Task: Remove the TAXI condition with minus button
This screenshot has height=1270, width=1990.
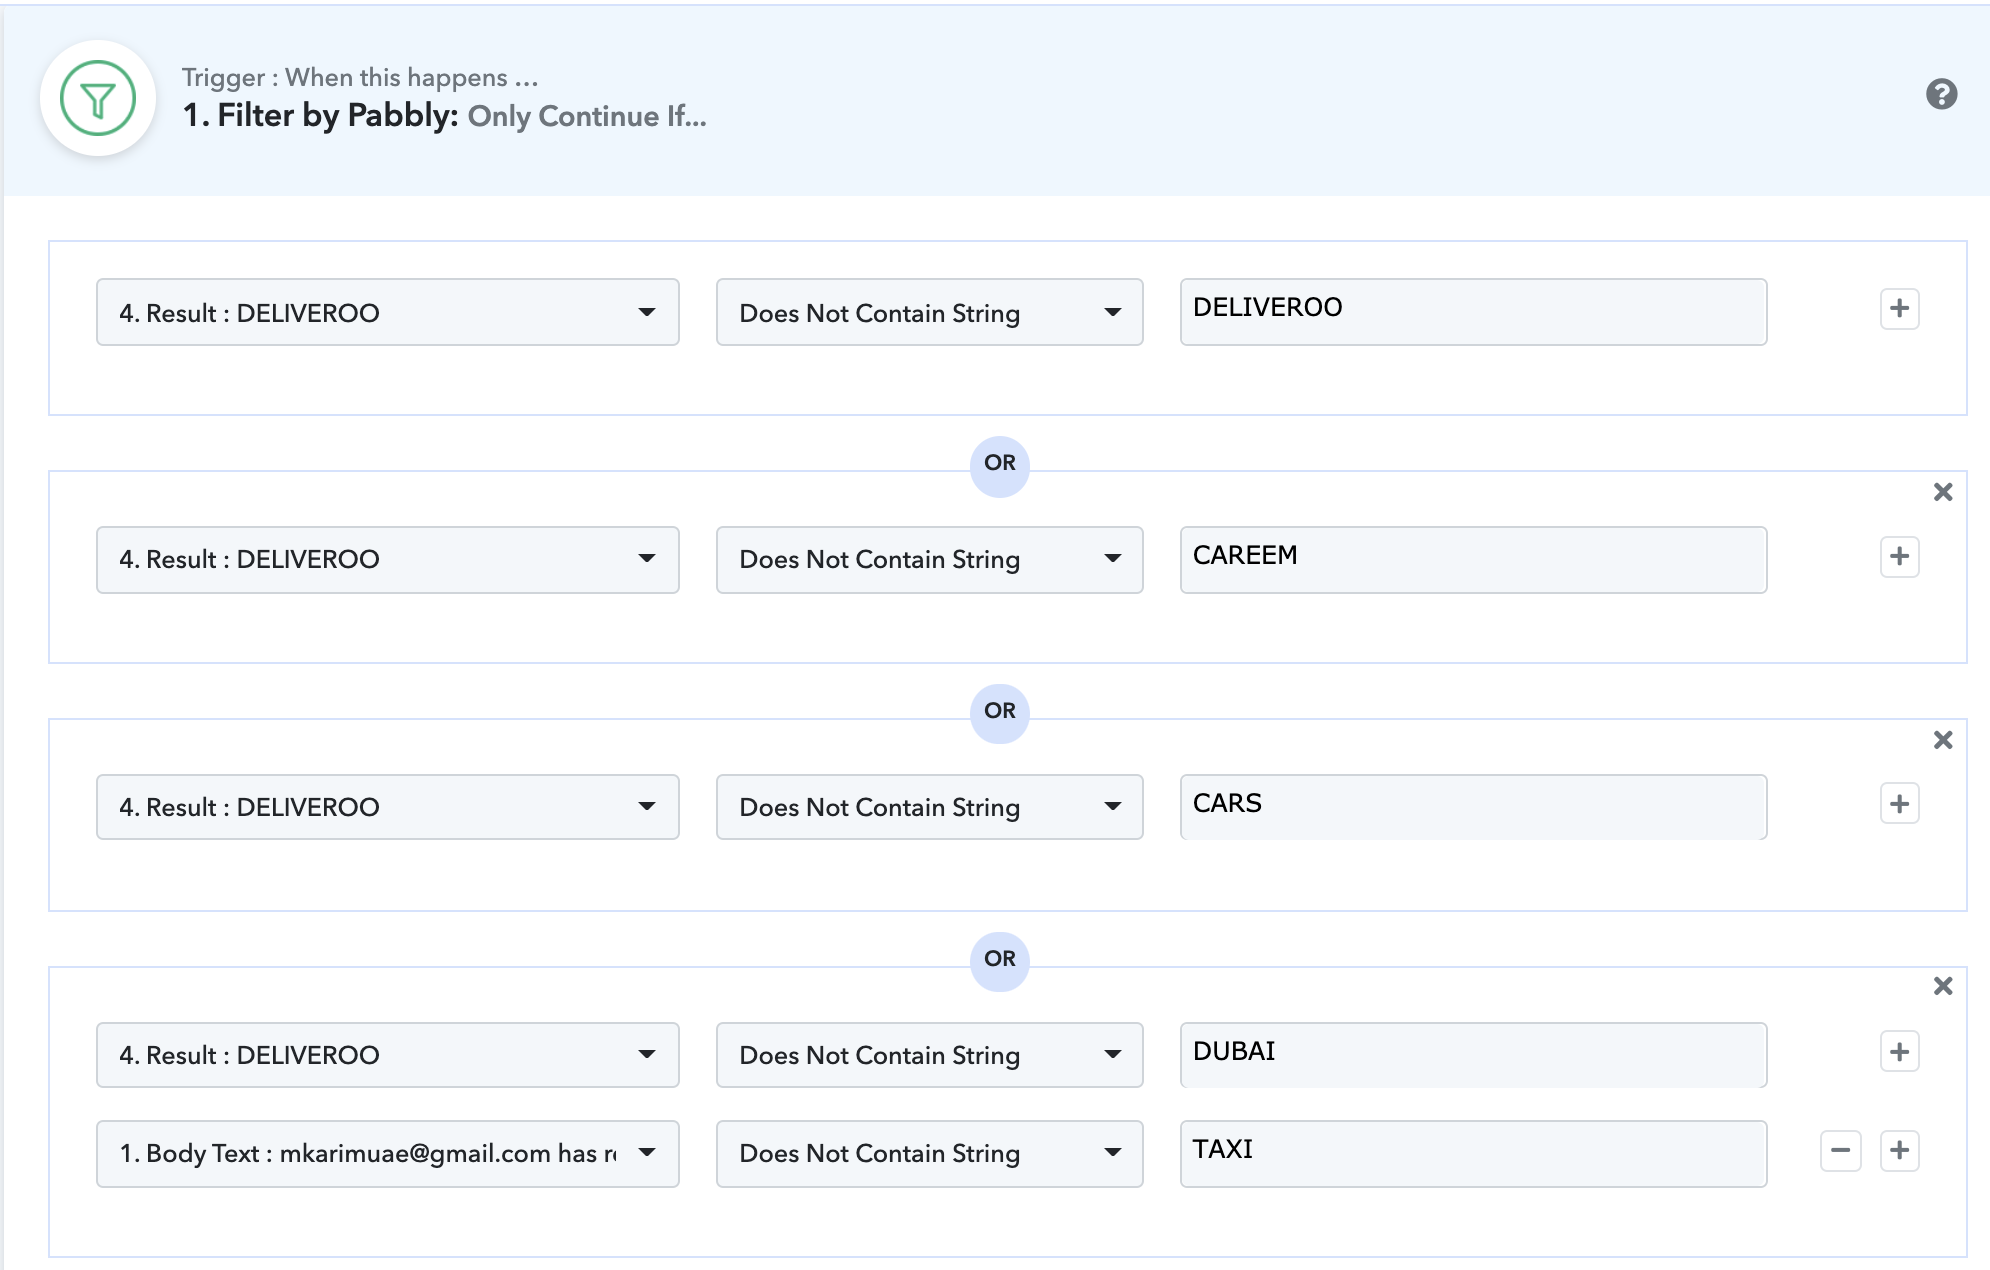Action: [x=1840, y=1150]
